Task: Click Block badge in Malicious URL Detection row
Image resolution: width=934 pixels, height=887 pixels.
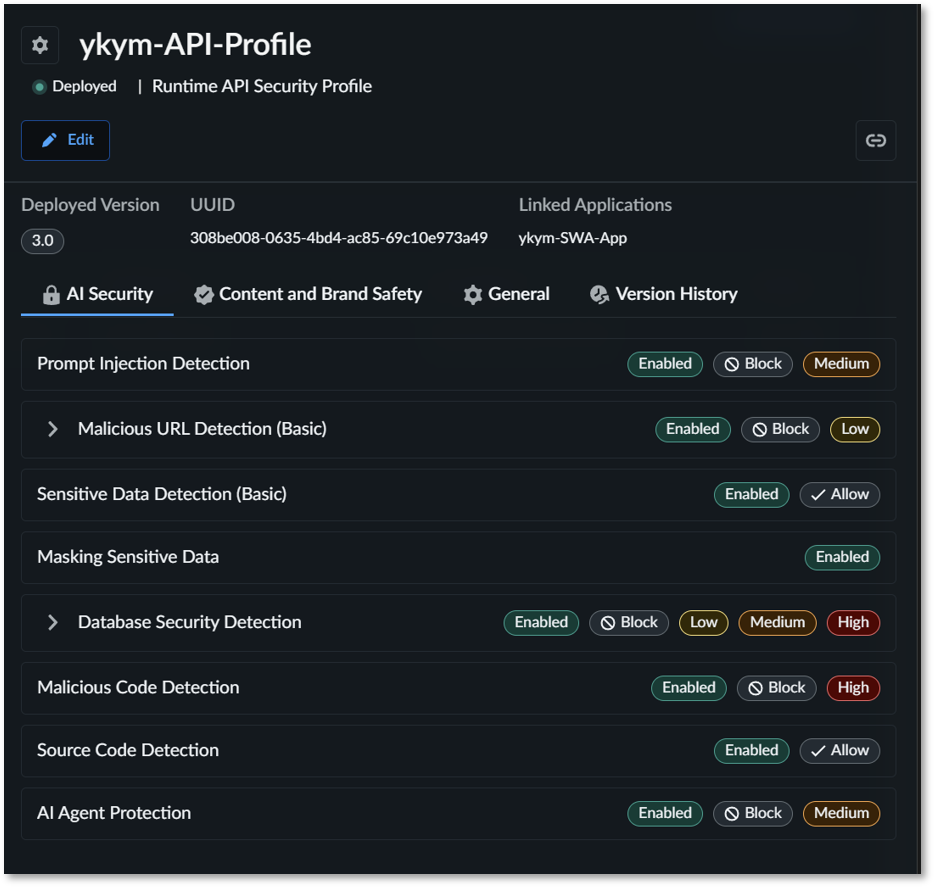Action: tap(780, 430)
